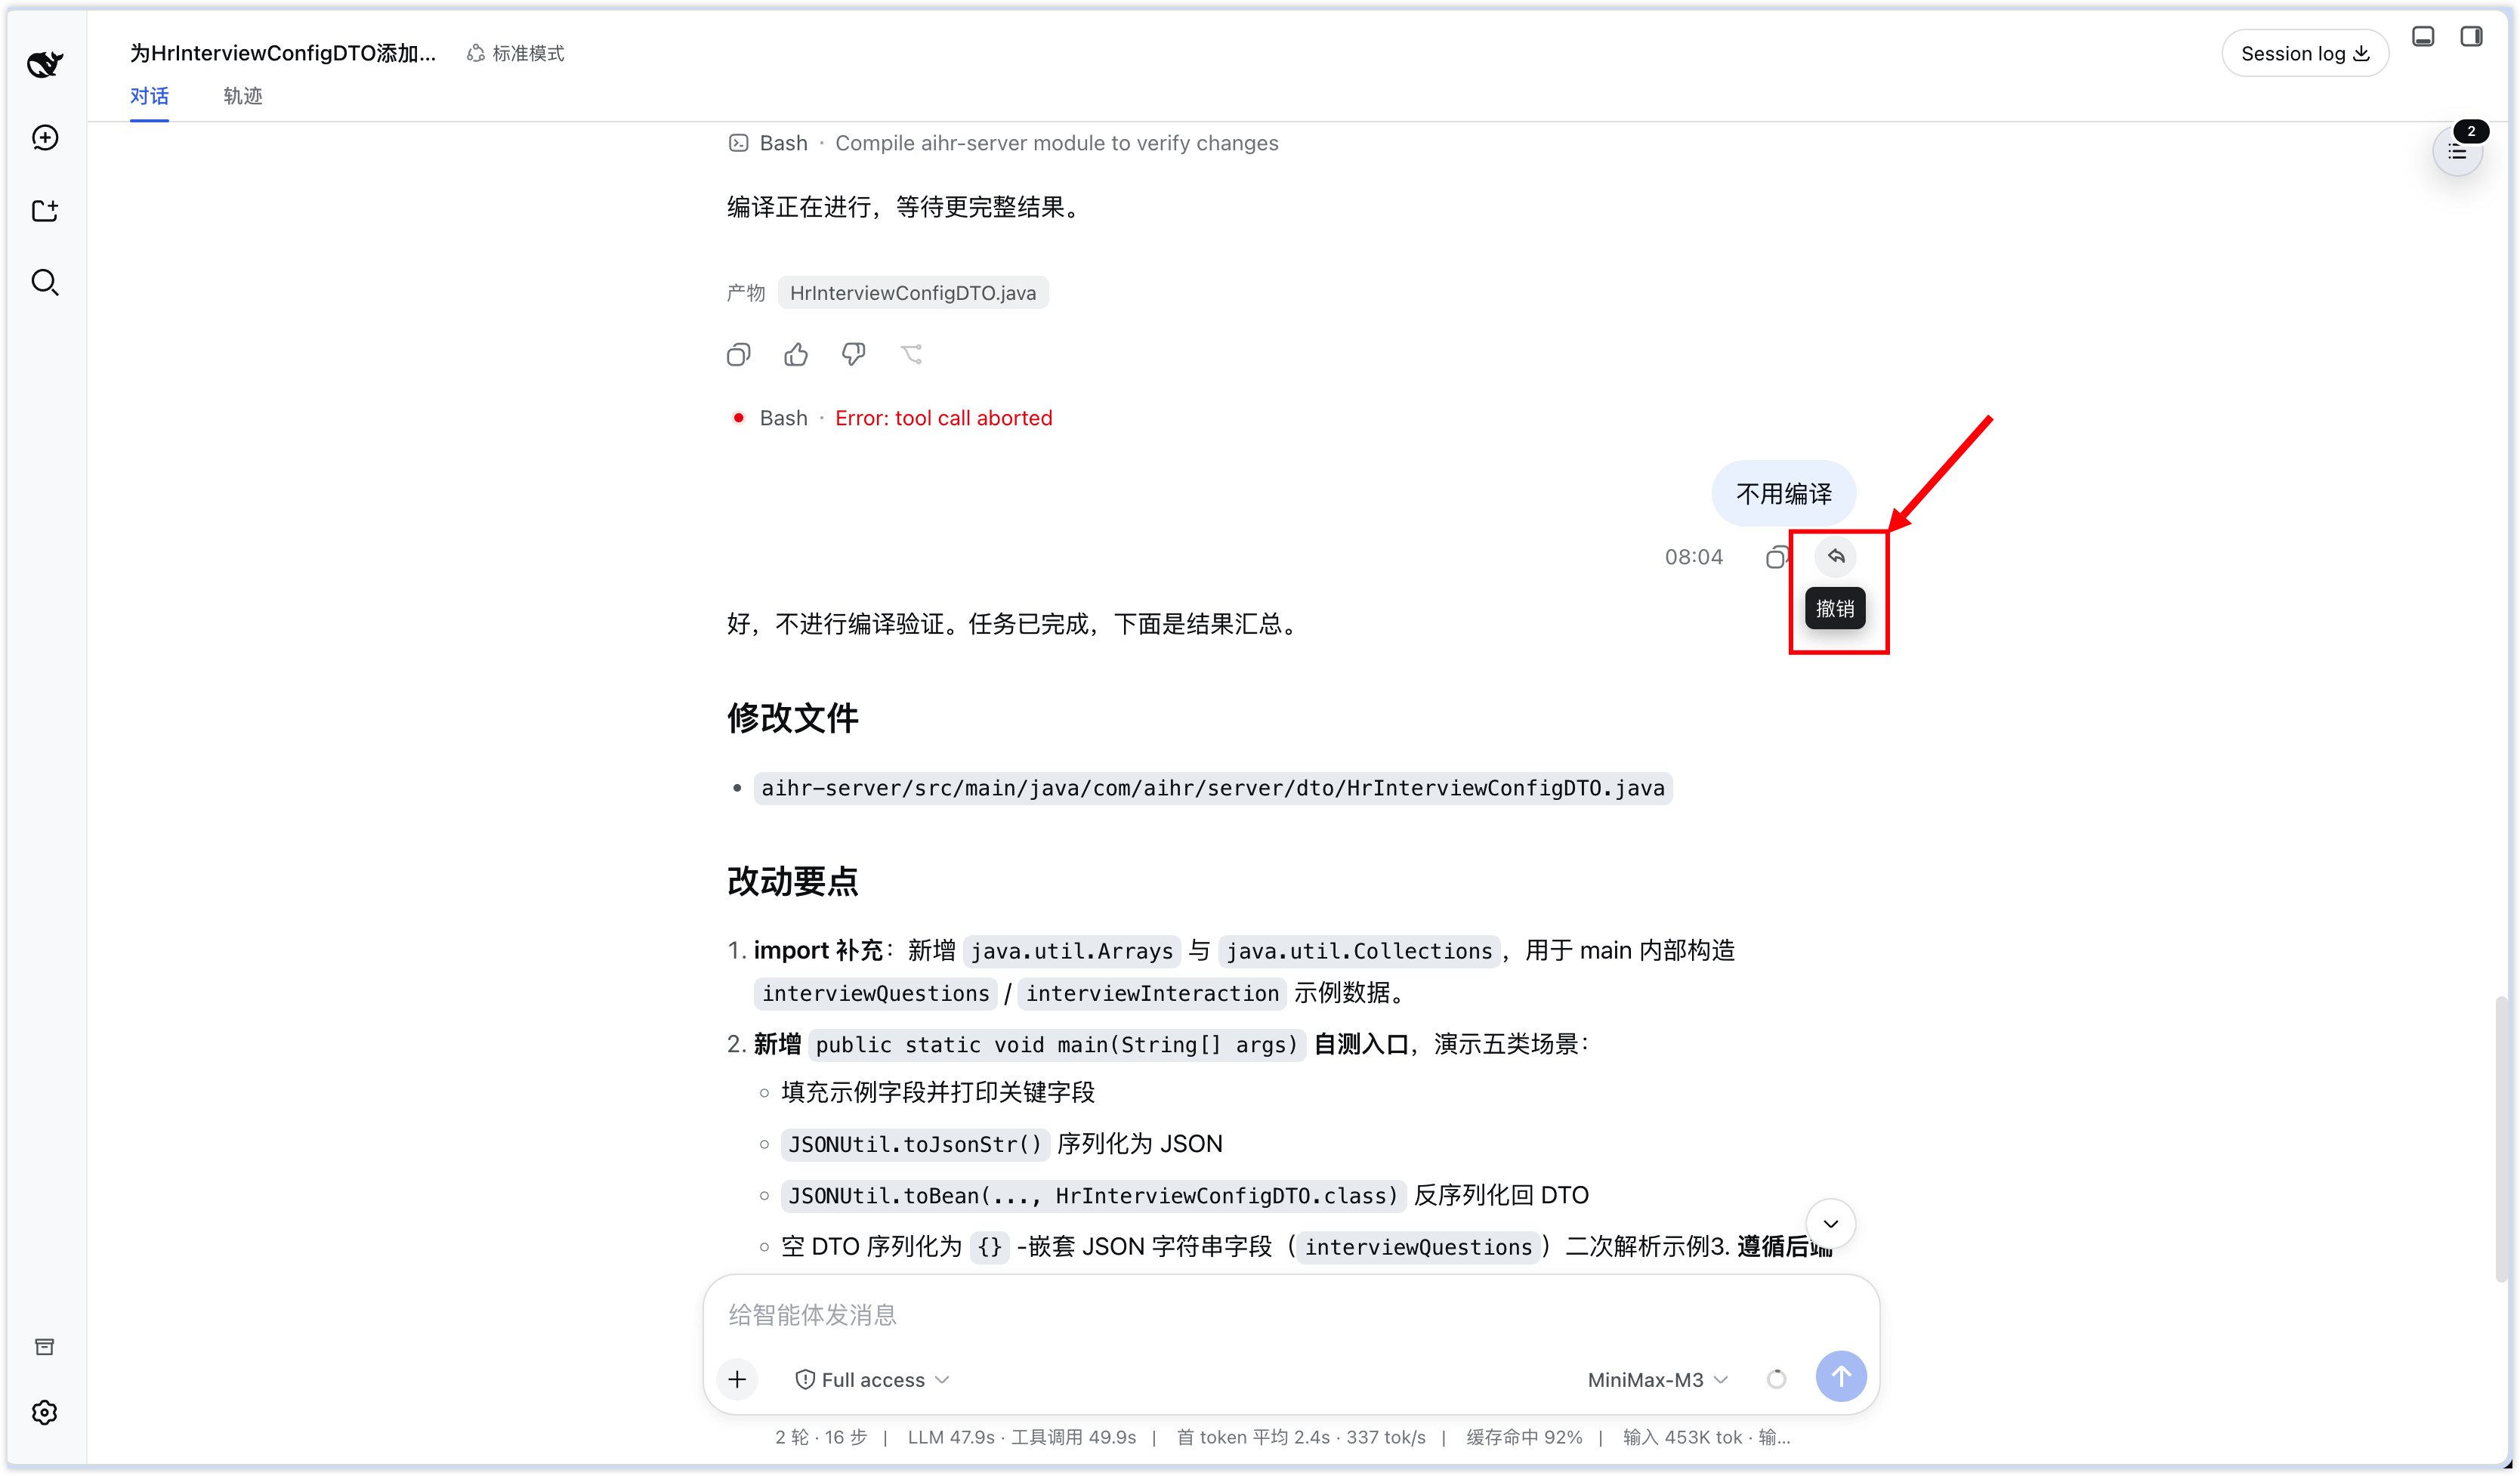The height and width of the screenshot is (1476, 2520).
Task: Click 'LLM 47.9s' status entry
Action: point(951,1437)
